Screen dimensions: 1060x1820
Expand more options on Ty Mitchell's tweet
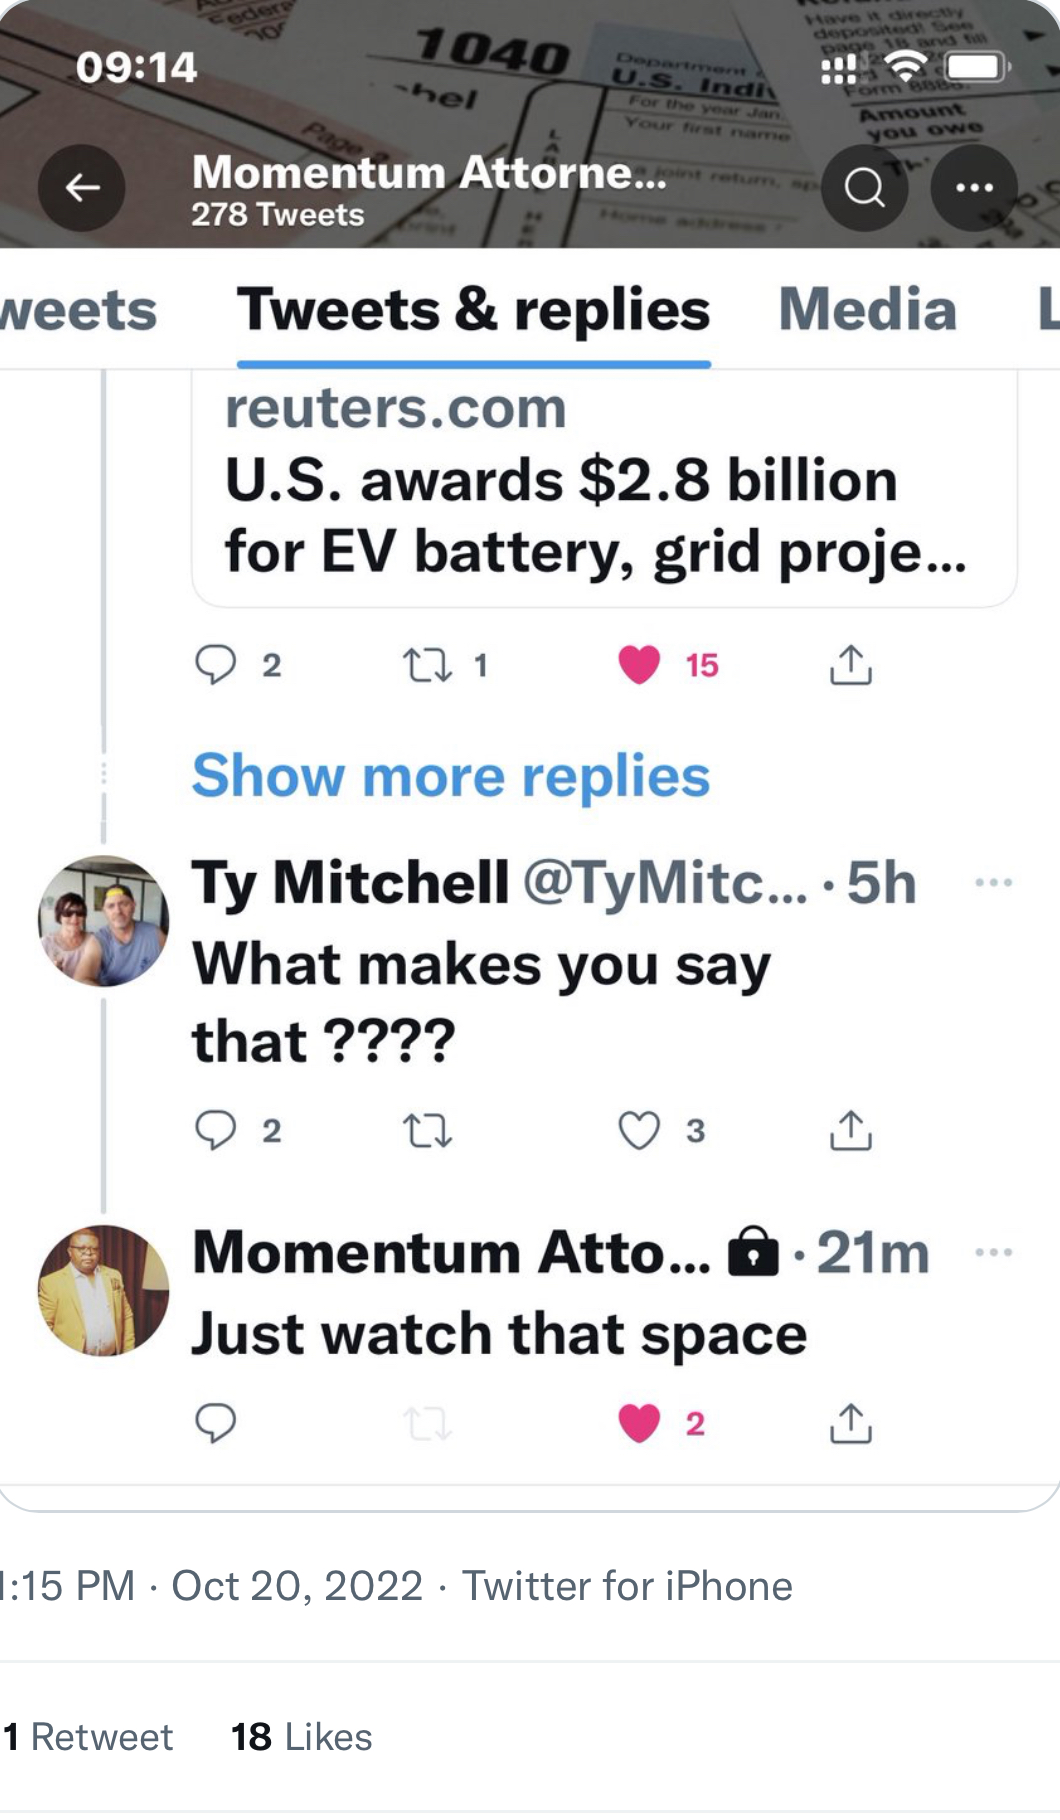click(993, 883)
